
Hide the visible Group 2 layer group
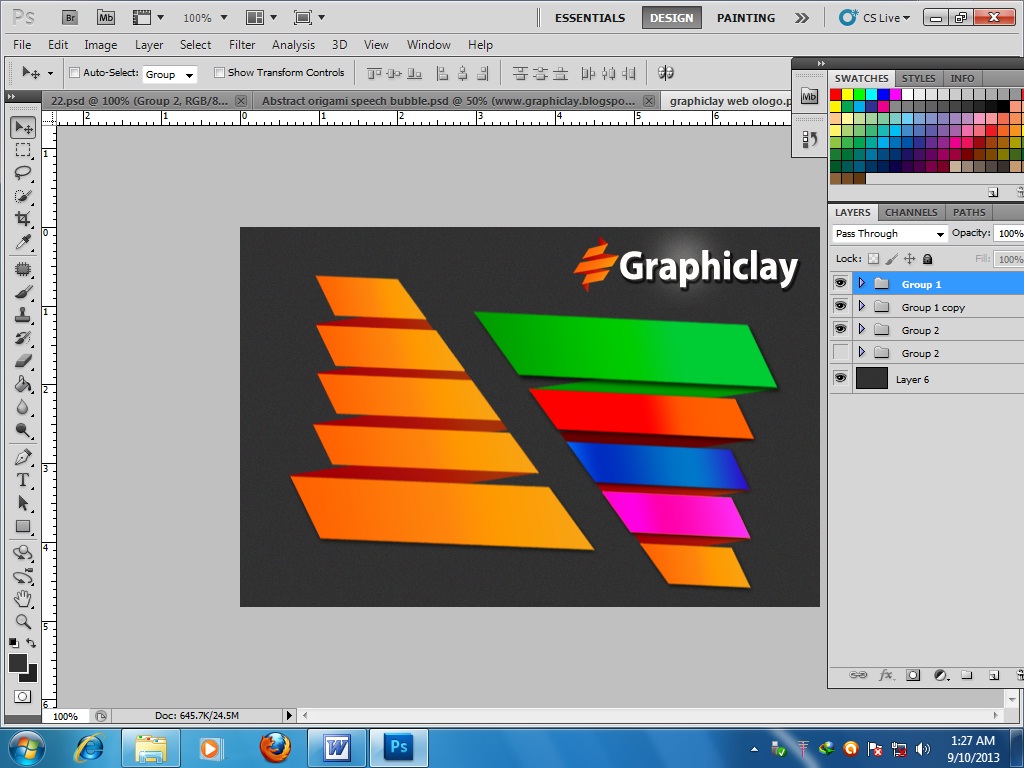[x=840, y=328]
